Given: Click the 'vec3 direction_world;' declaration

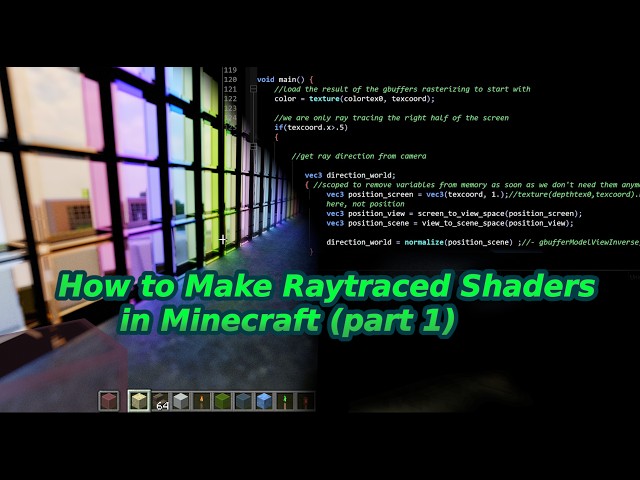Looking at the screenshot, I should (x=350, y=176).
